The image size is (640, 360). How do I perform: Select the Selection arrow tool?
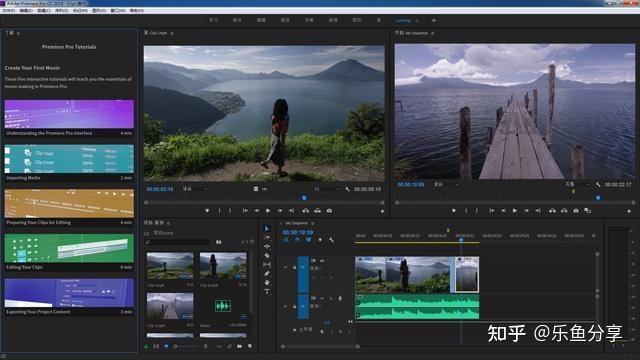267,229
